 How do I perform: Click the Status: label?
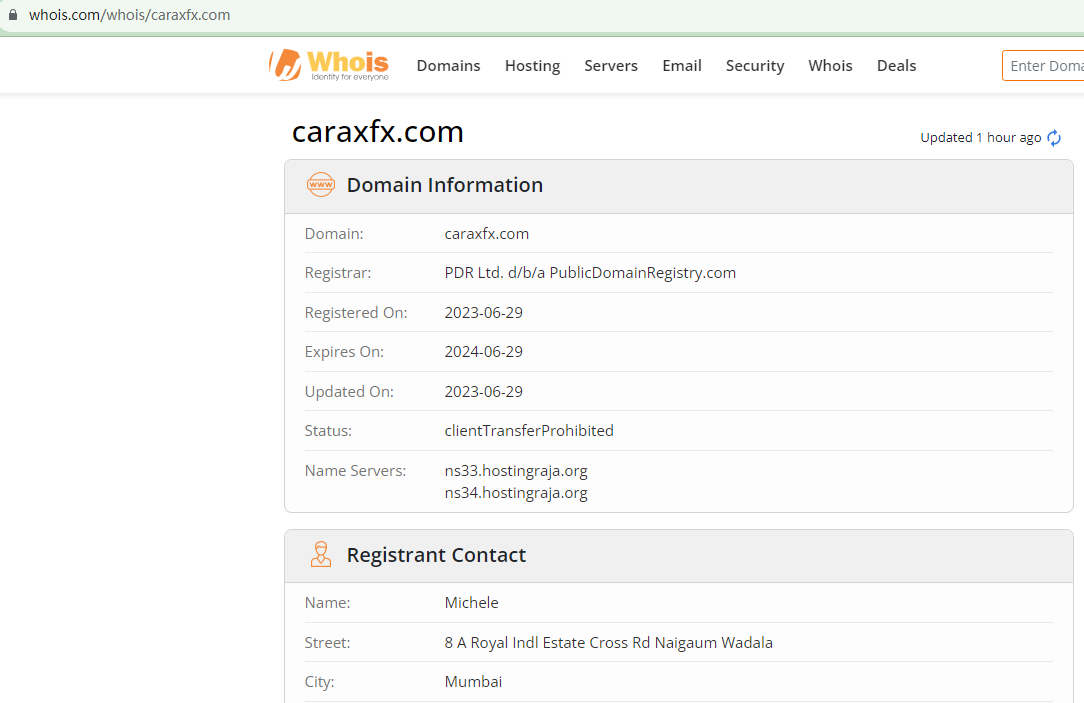(328, 431)
